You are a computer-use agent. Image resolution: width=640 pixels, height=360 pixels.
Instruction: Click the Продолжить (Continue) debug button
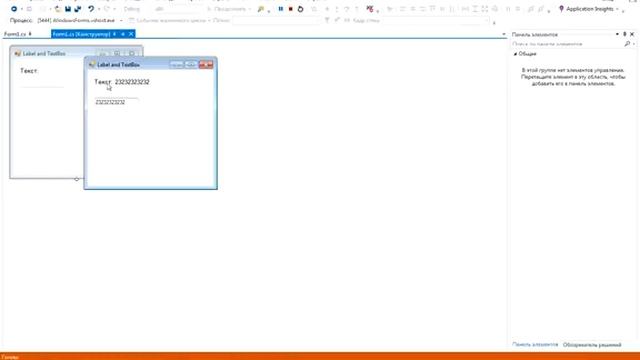pyautogui.click(x=229, y=9)
